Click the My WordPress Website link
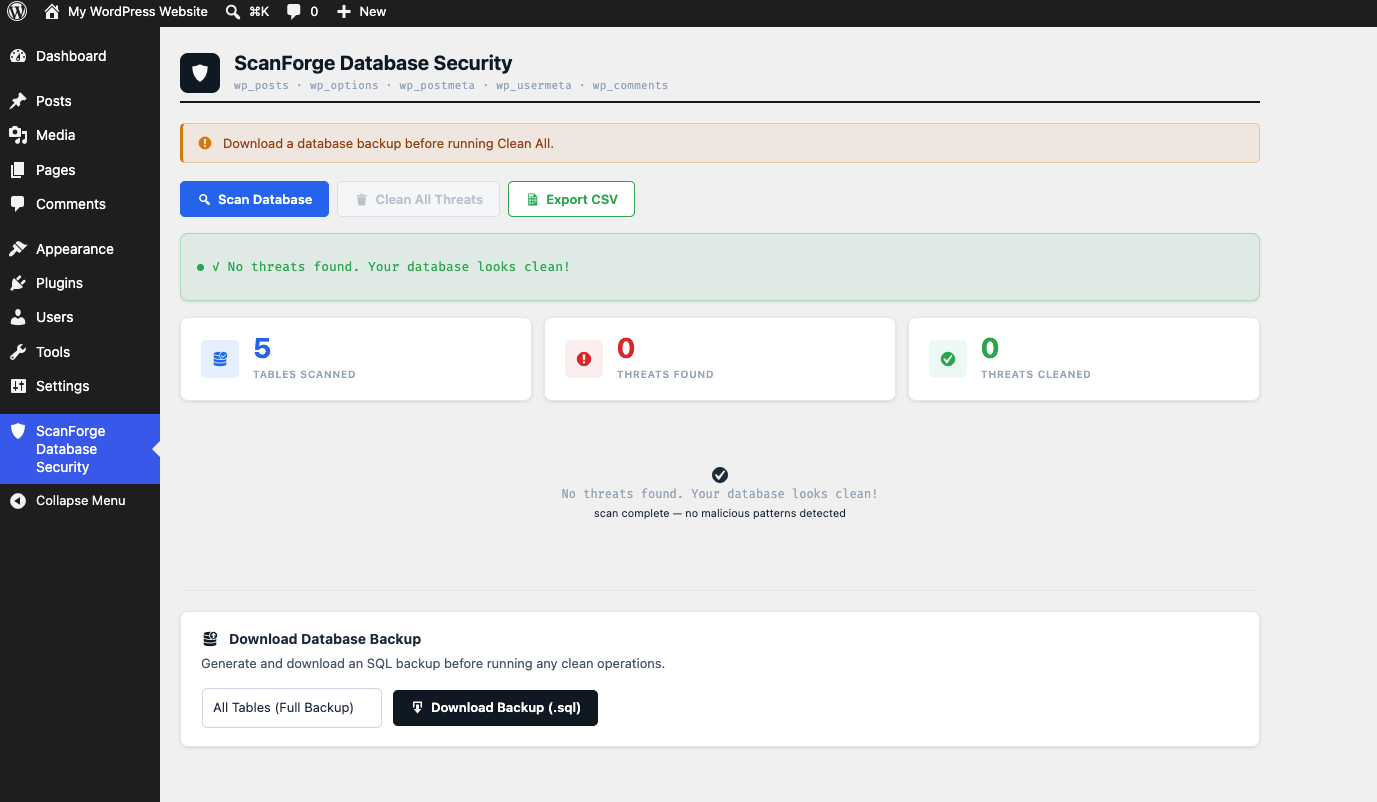1377x802 pixels. tap(138, 12)
